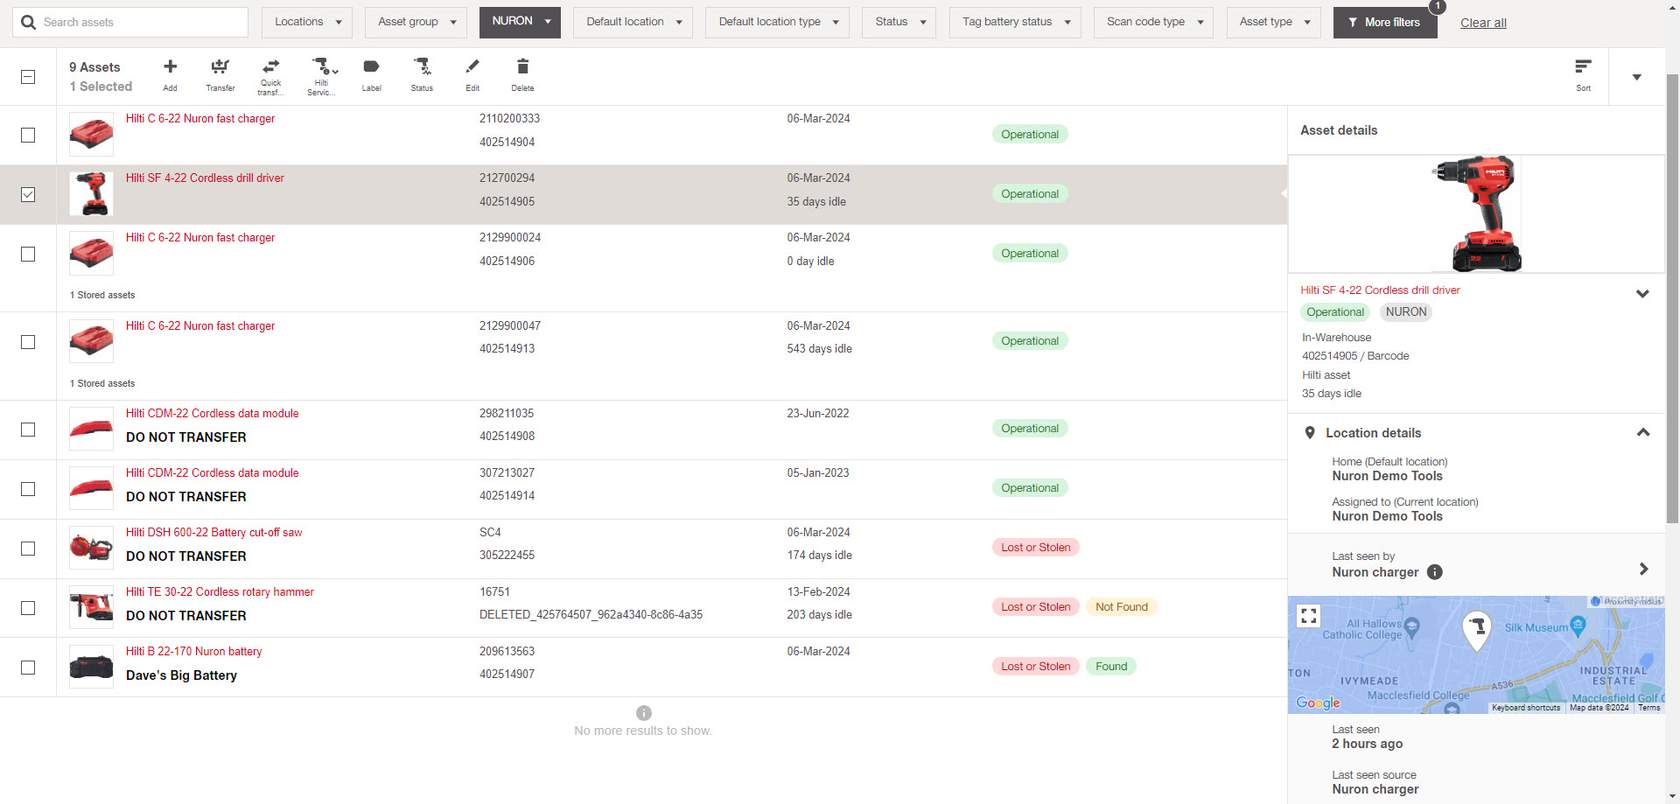Click the location pin marker on the map
The height and width of the screenshot is (804, 1680).
[x=1477, y=630]
